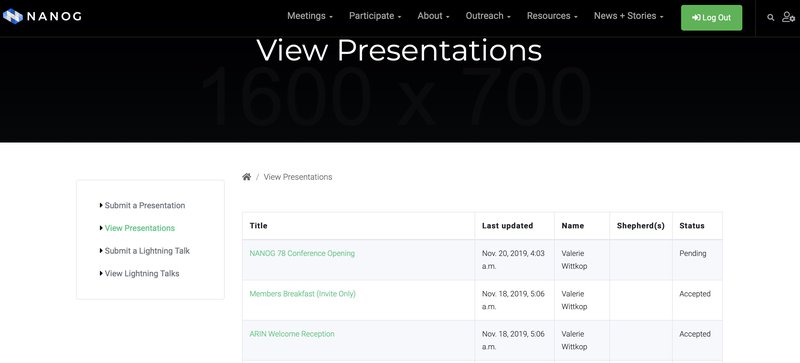Screen dimensions: 800x363
Task: Expand the Resources dropdown menu
Action: (552, 16)
